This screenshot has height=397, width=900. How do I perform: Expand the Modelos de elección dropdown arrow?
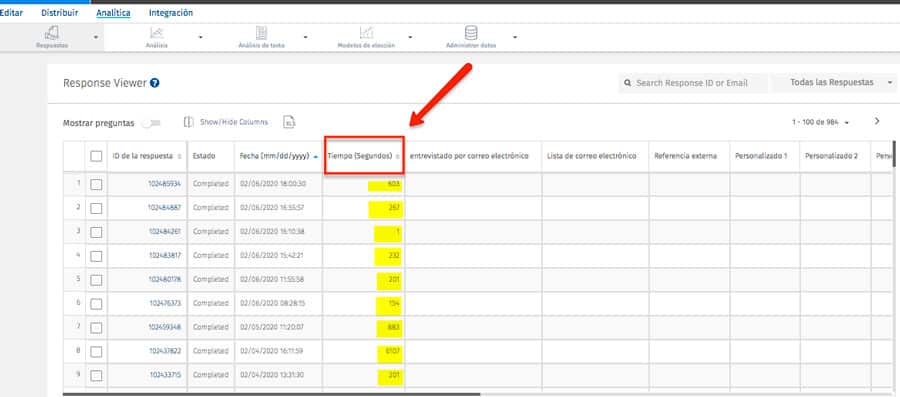(410, 37)
